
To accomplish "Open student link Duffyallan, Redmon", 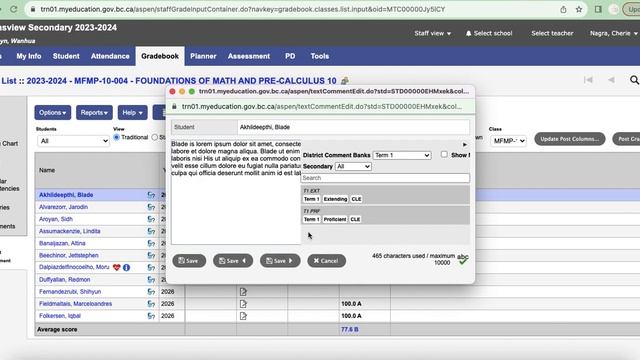I will pyautogui.click(x=64, y=280).
